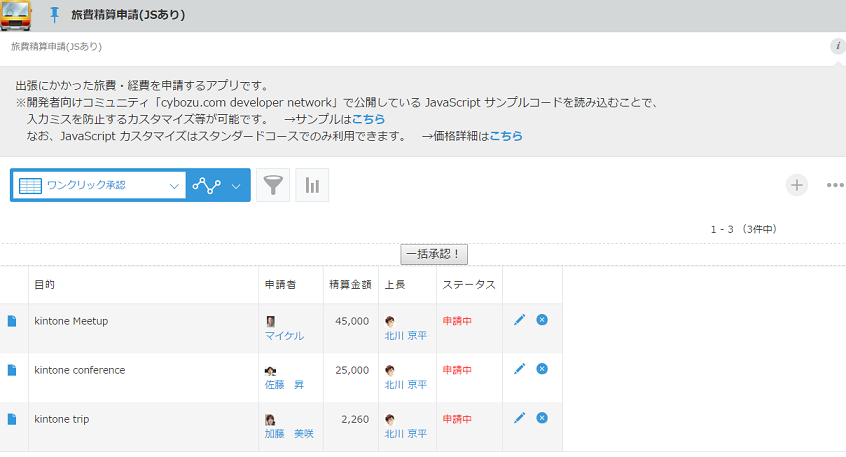Image resolution: width=846 pixels, height=457 pixels.
Task: Expand the graph view chevron
Action: [236, 186]
